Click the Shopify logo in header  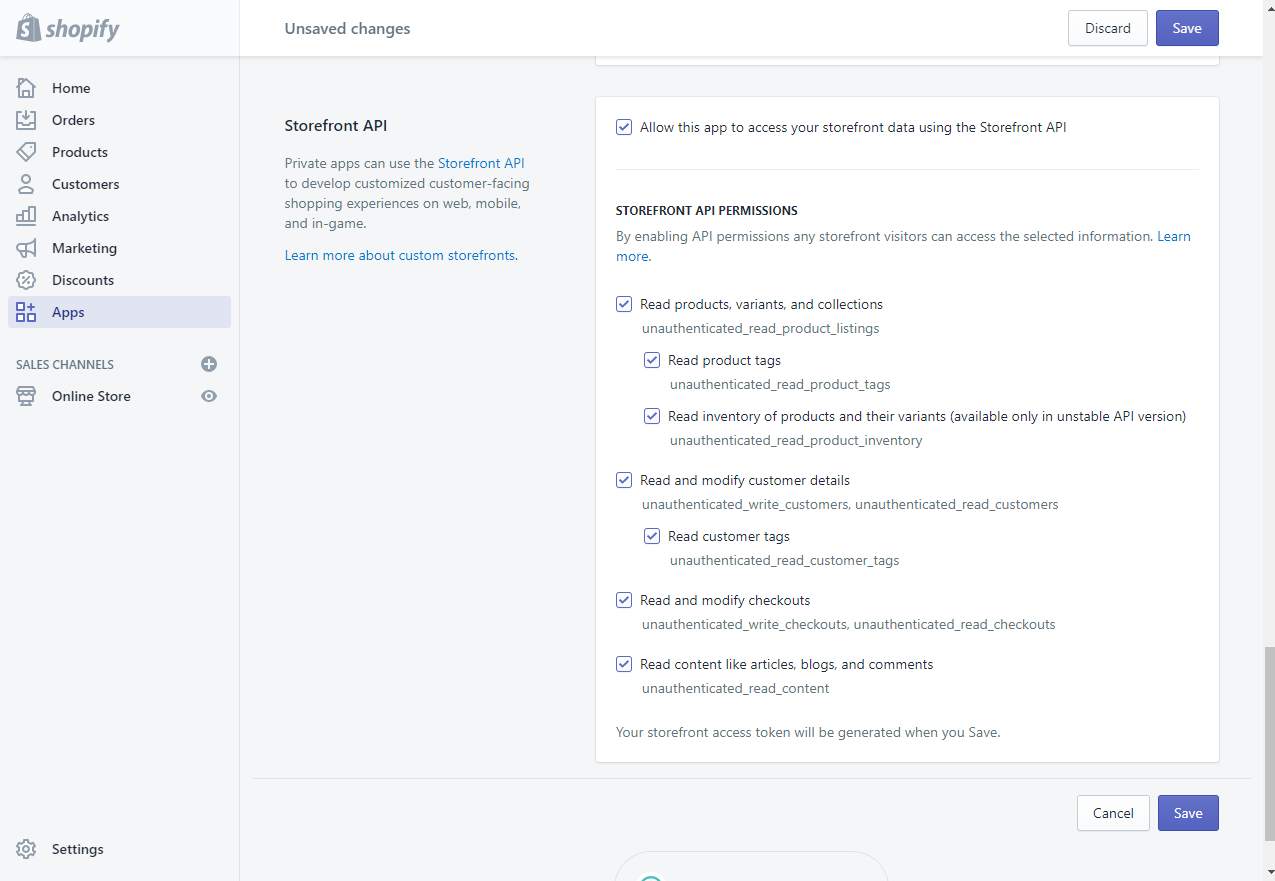point(68,28)
